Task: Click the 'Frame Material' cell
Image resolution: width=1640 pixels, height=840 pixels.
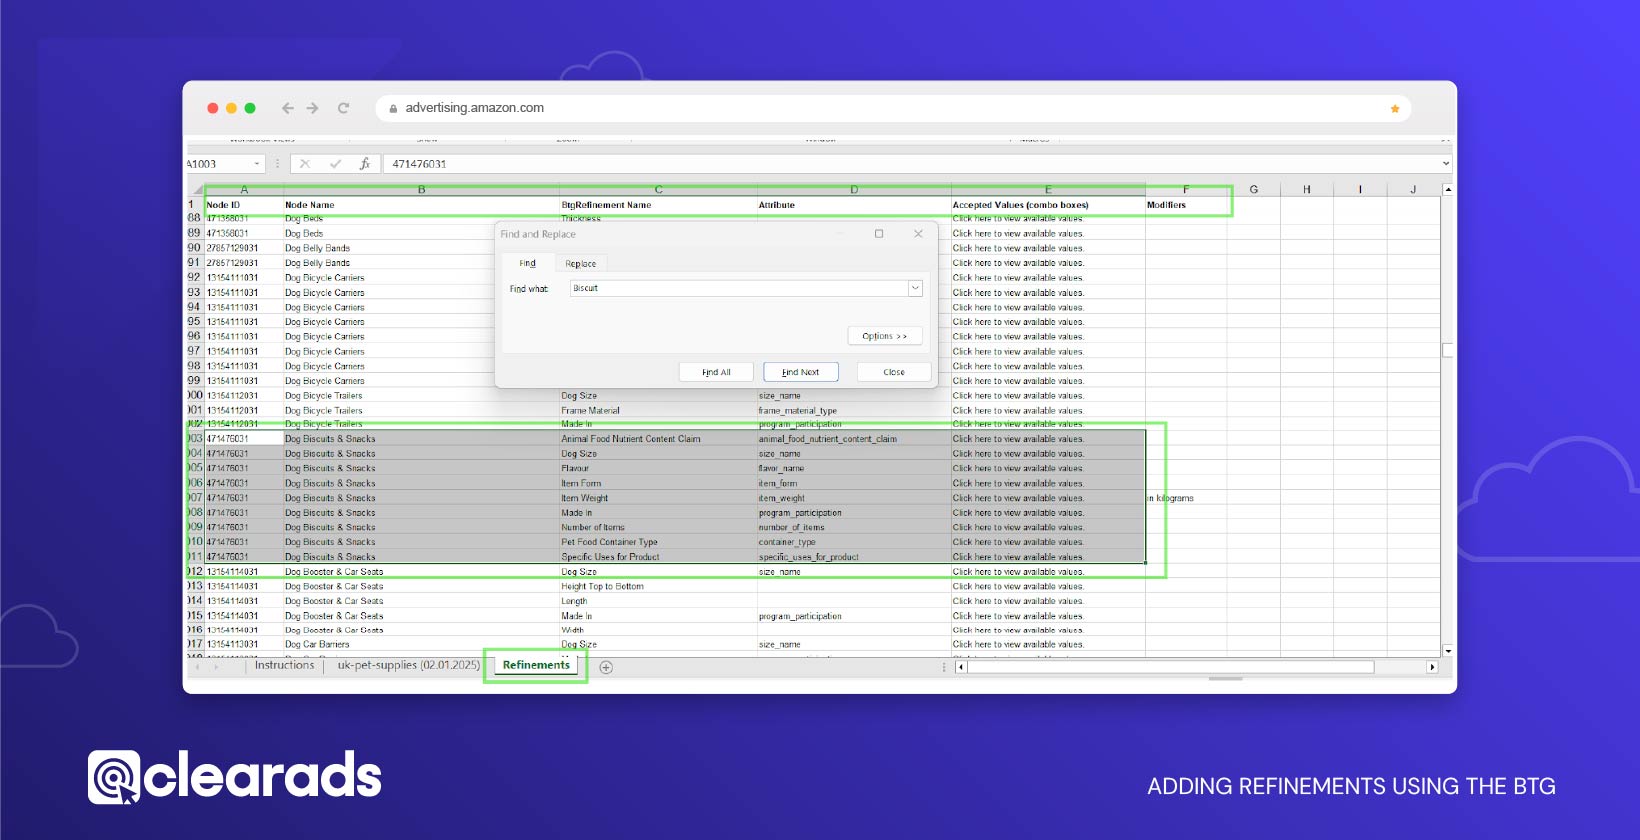Action: (658, 410)
